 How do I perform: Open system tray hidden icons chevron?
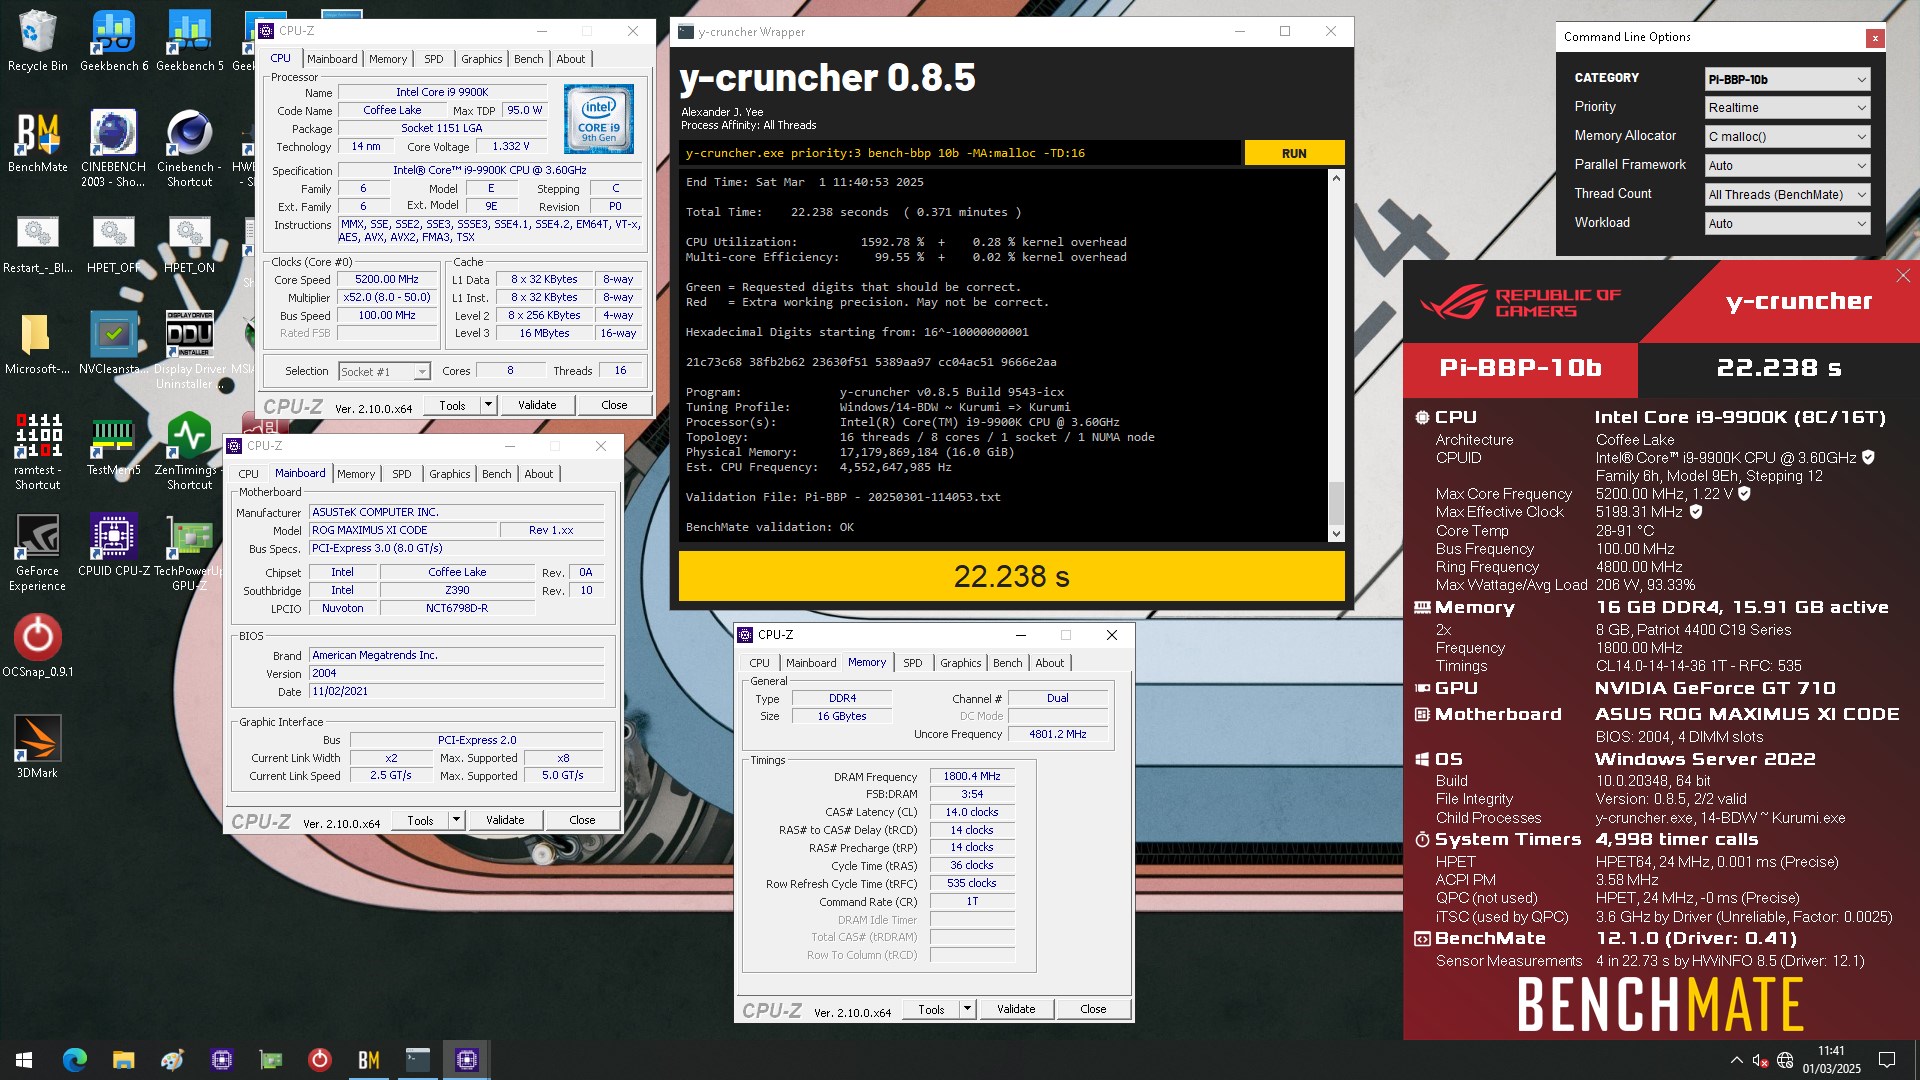pos(1736,1060)
